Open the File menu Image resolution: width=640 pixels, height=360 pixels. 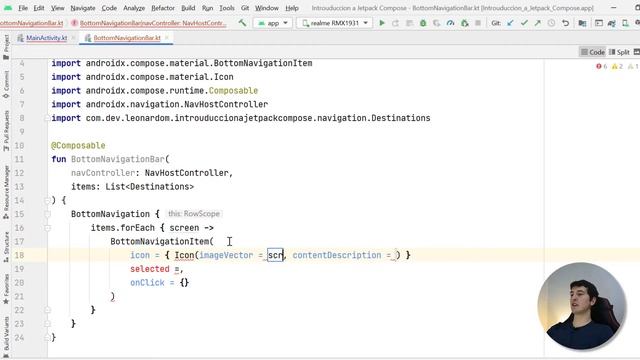23,8
